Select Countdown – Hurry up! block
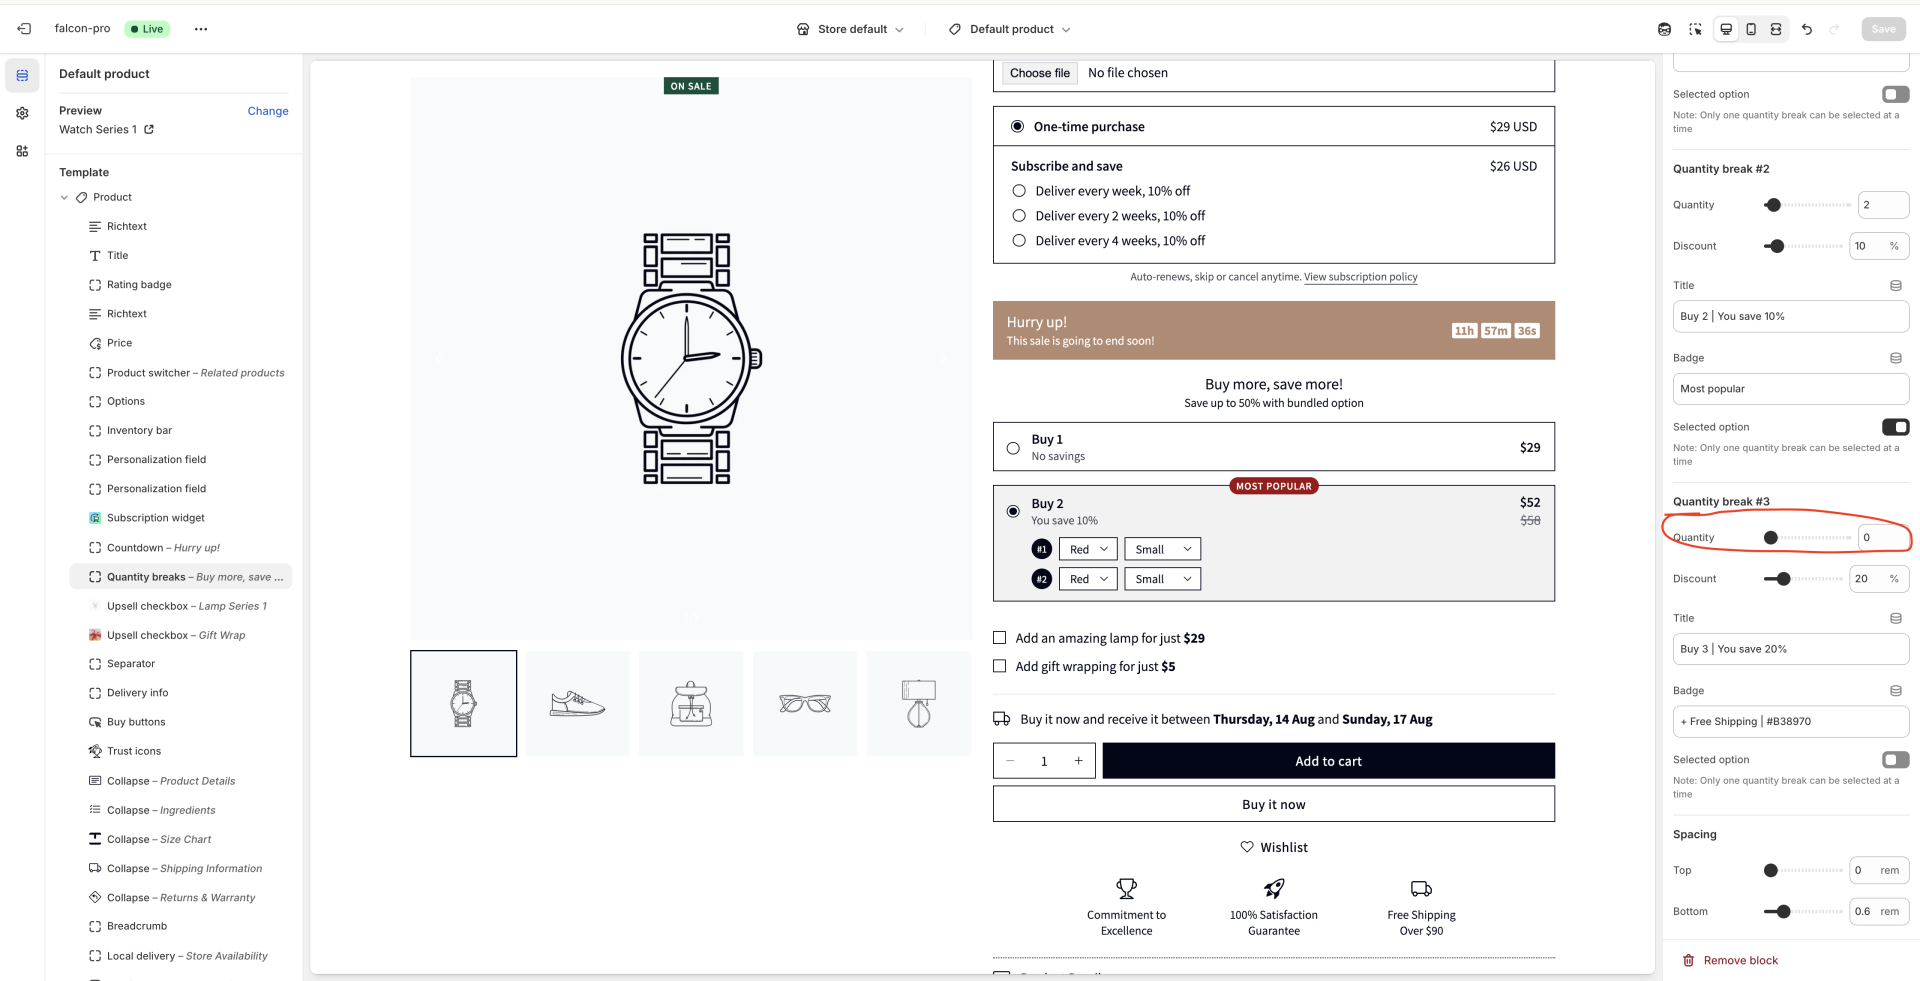Viewport: 1920px width, 981px height. click(181, 548)
